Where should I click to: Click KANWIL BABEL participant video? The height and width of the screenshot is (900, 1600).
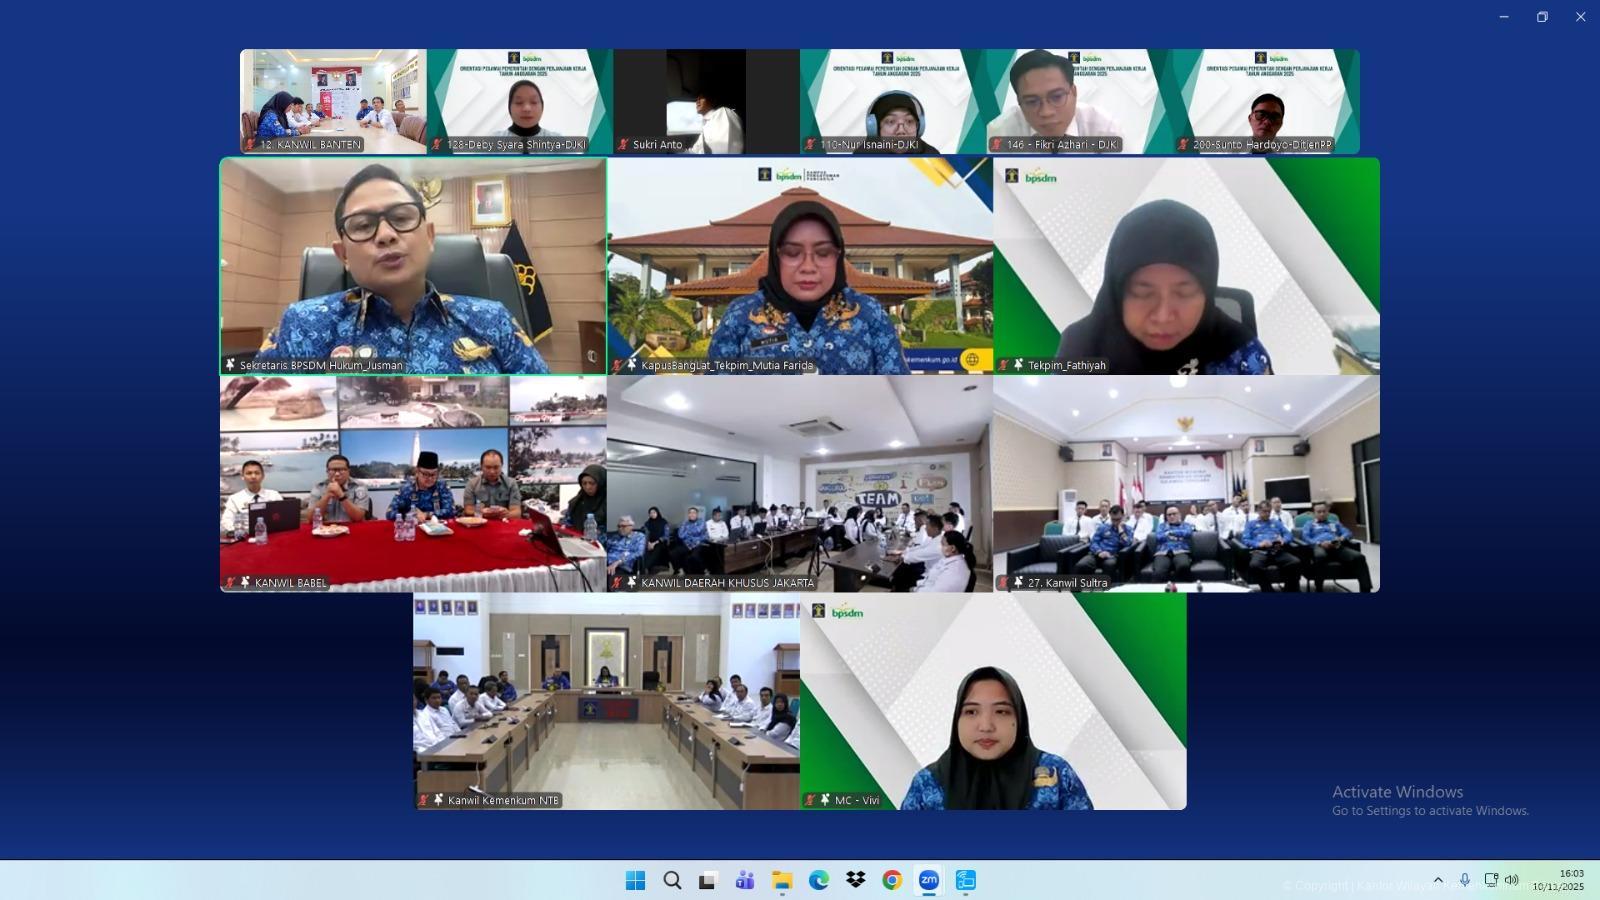[413, 484]
